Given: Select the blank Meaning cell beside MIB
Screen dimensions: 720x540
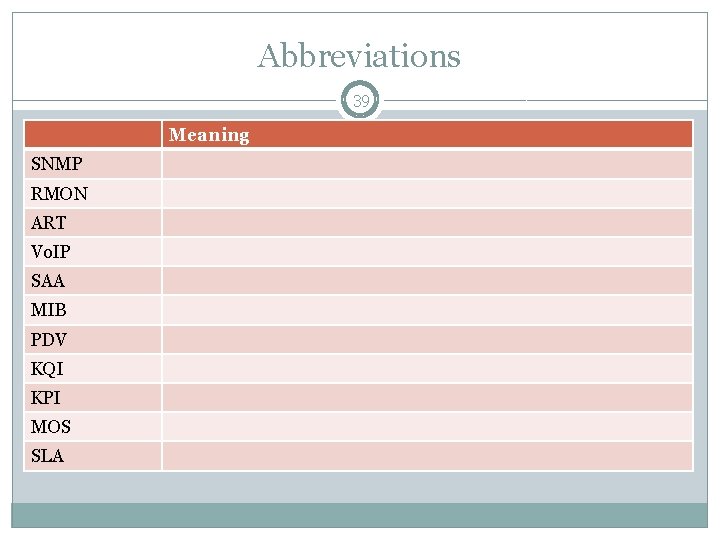Looking at the screenshot, I should 427,310.
